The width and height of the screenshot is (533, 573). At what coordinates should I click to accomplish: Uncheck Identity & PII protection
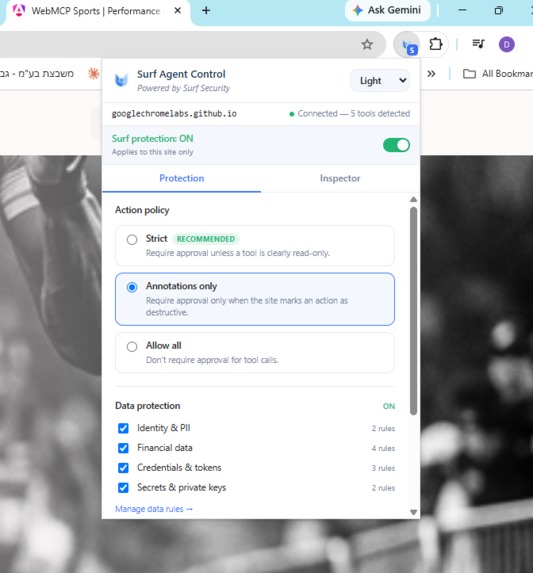tap(123, 428)
